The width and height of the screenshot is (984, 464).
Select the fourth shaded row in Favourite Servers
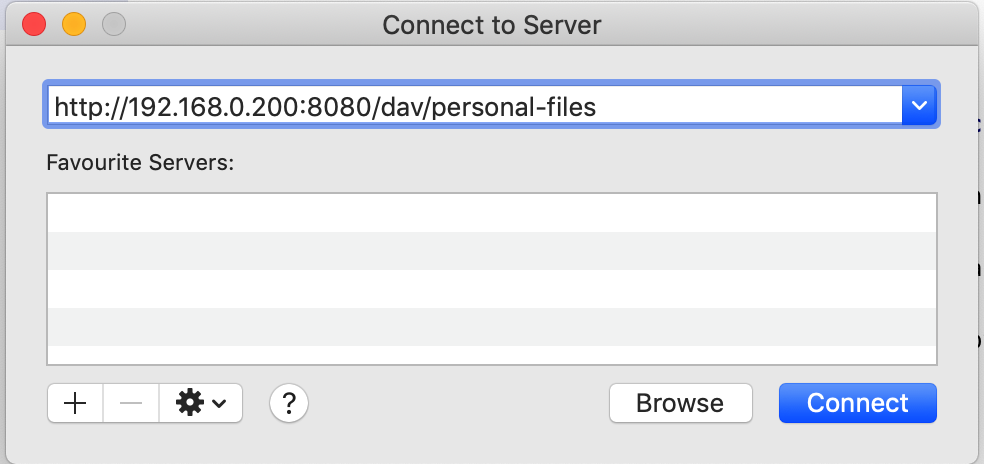[492, 326]
